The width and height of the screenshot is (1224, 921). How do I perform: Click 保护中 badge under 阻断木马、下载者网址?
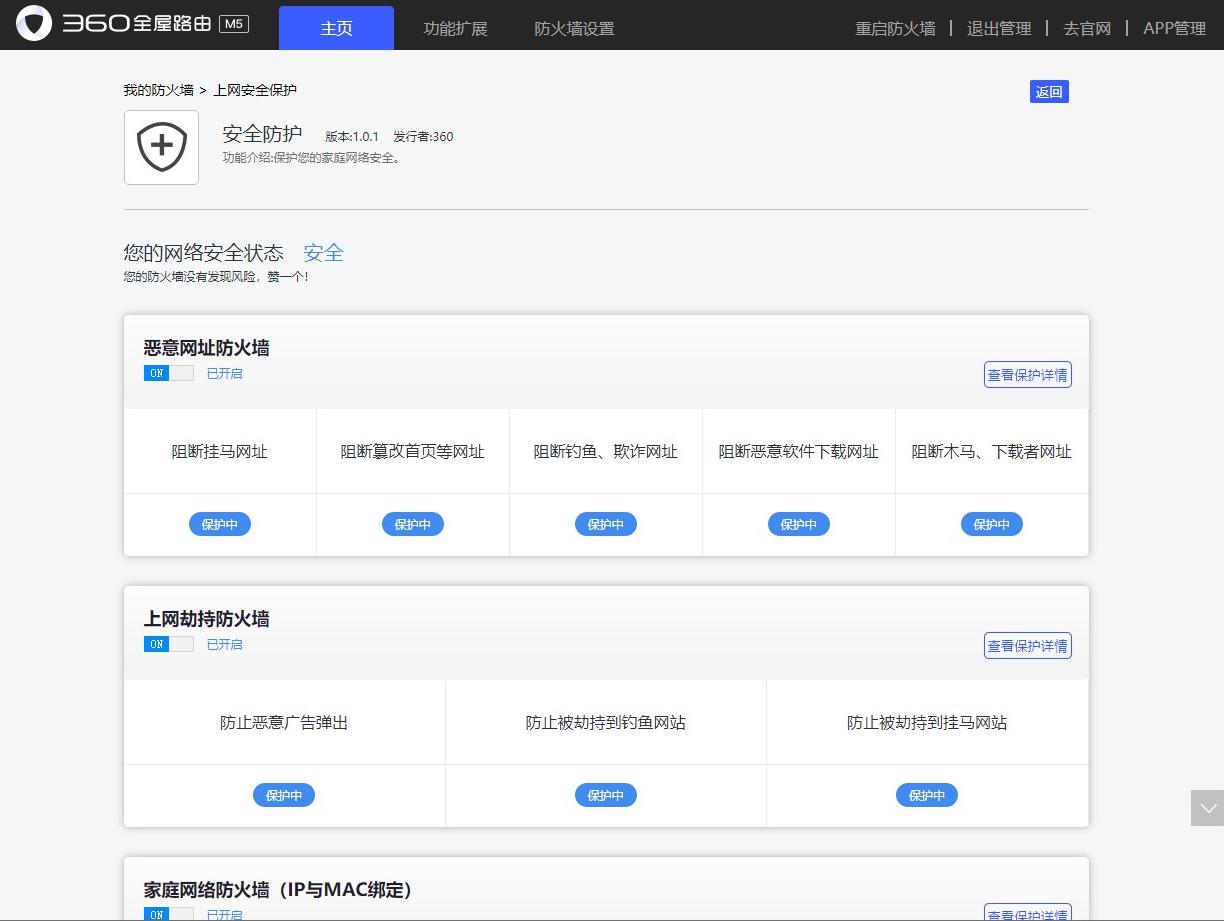coord(991,523)
